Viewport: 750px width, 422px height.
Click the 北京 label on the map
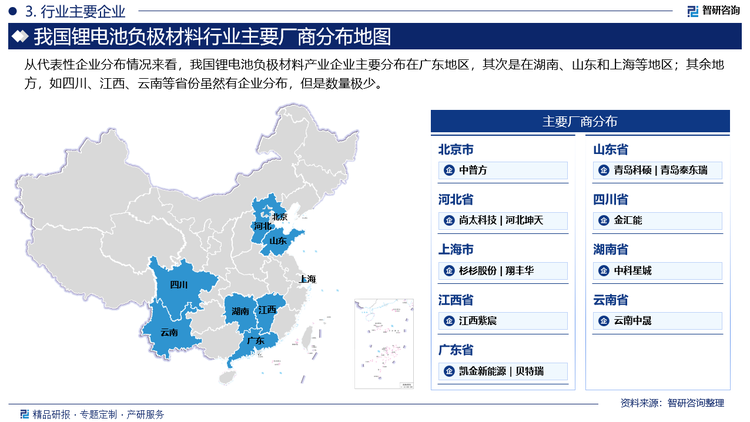pyautogui.click(x=280, y=217)
